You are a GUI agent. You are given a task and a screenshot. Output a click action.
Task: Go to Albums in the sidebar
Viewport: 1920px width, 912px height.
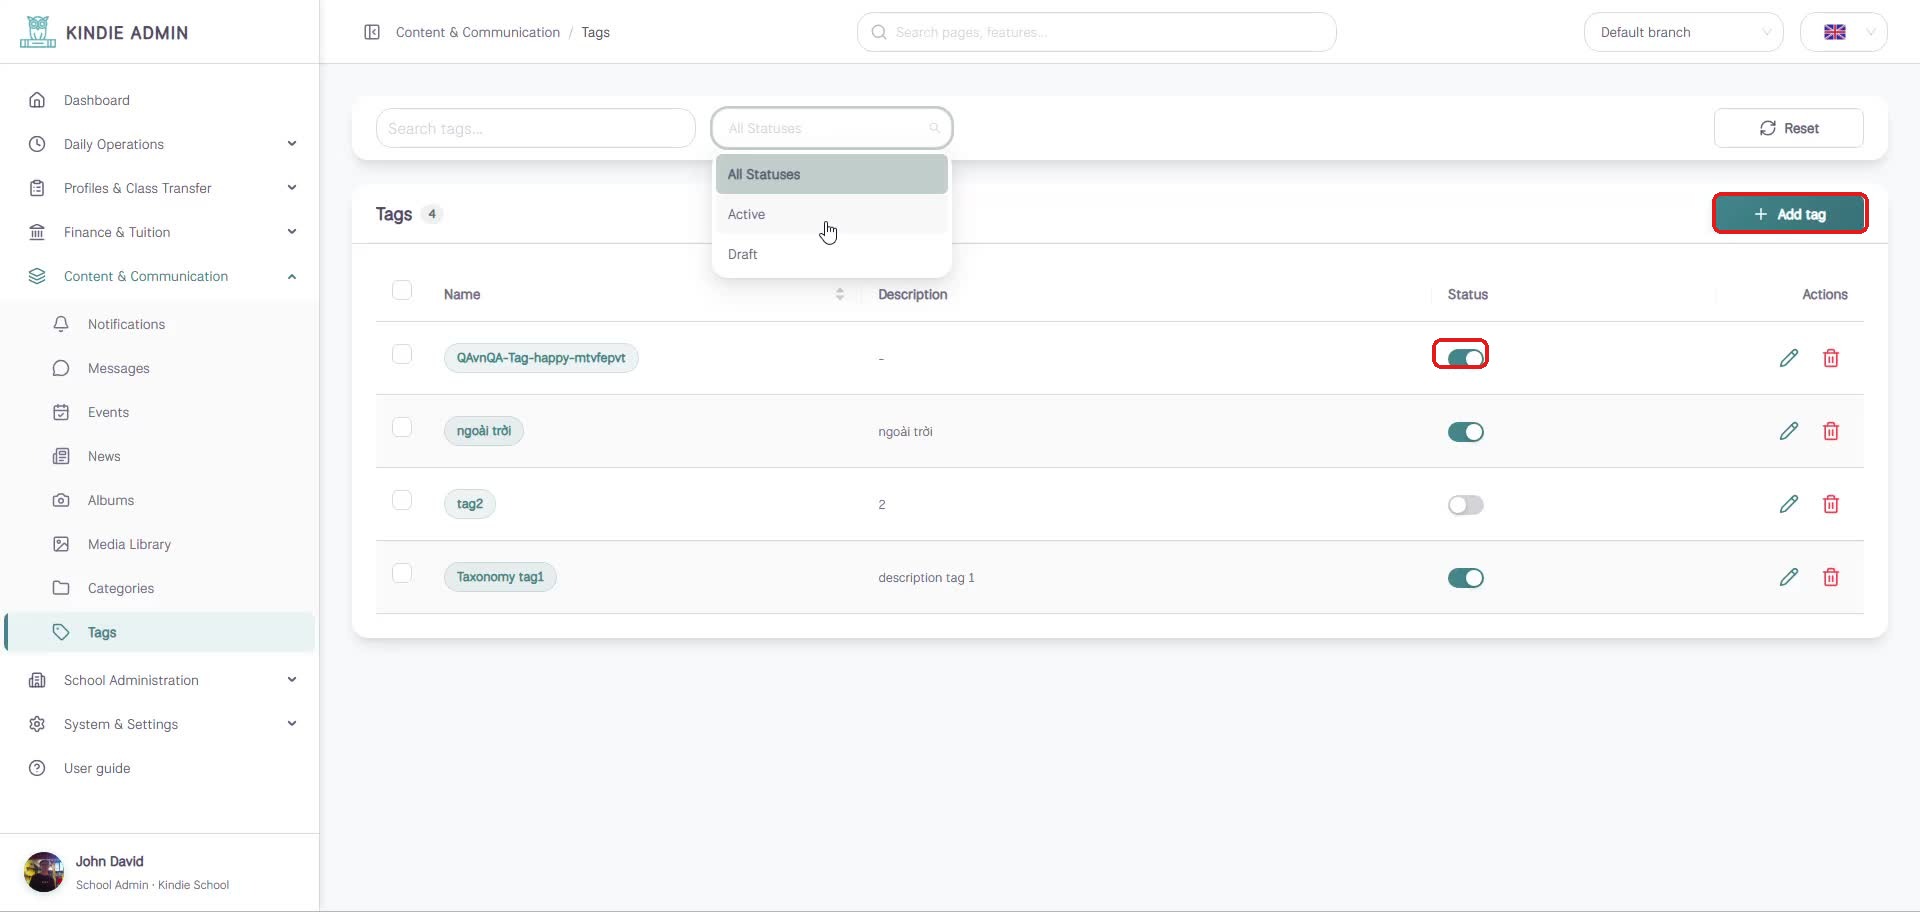(111, 500)
